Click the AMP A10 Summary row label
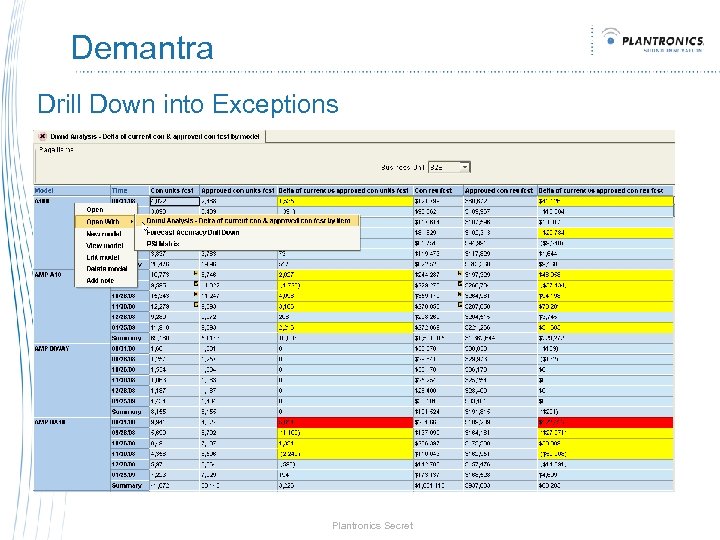This screenshot has height=540, width=720. (130, 338)
